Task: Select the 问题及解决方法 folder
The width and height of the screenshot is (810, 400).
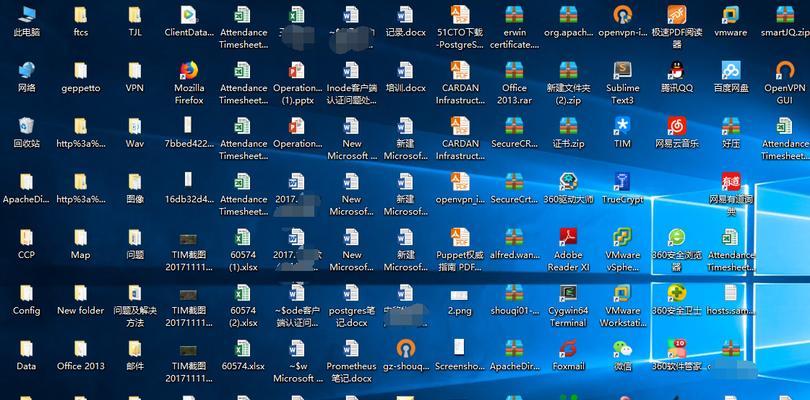Action: point(135,306)
